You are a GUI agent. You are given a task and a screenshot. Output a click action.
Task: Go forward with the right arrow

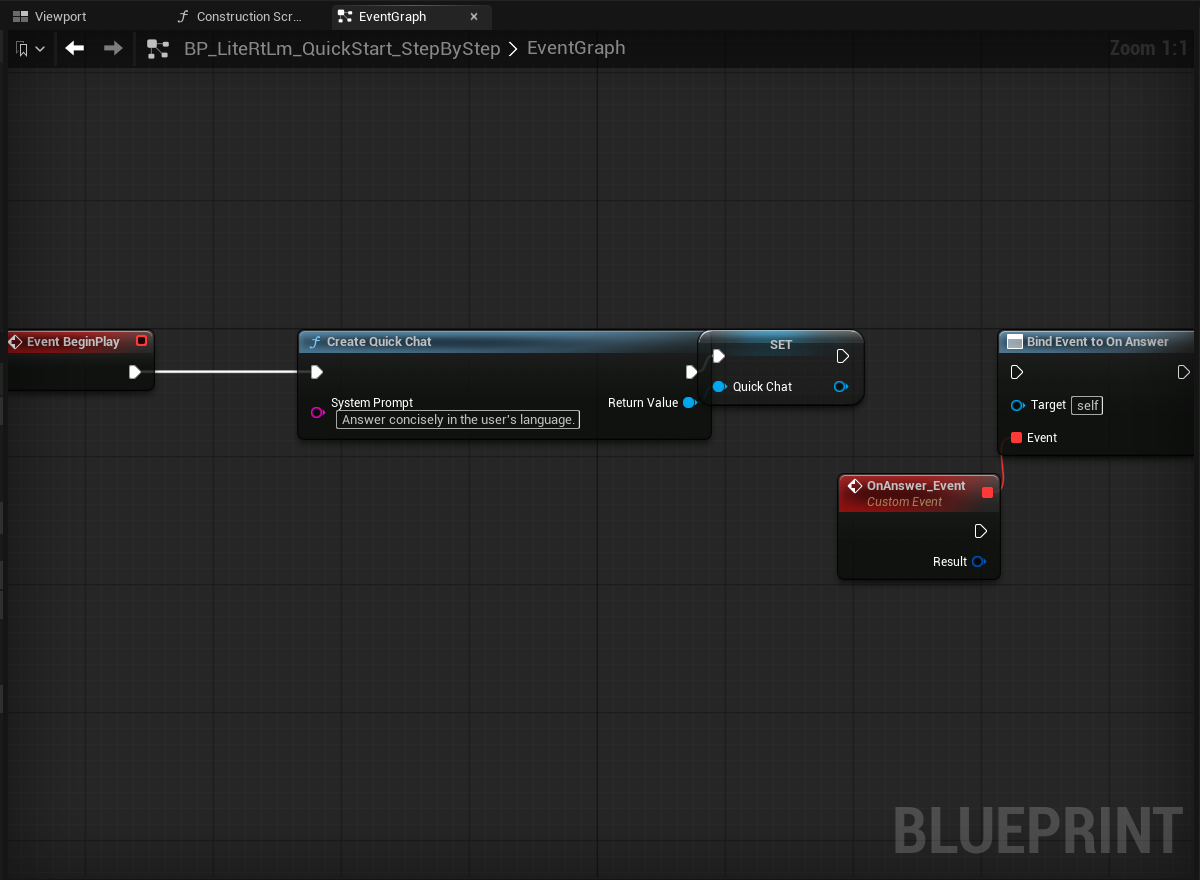[113, 48]
